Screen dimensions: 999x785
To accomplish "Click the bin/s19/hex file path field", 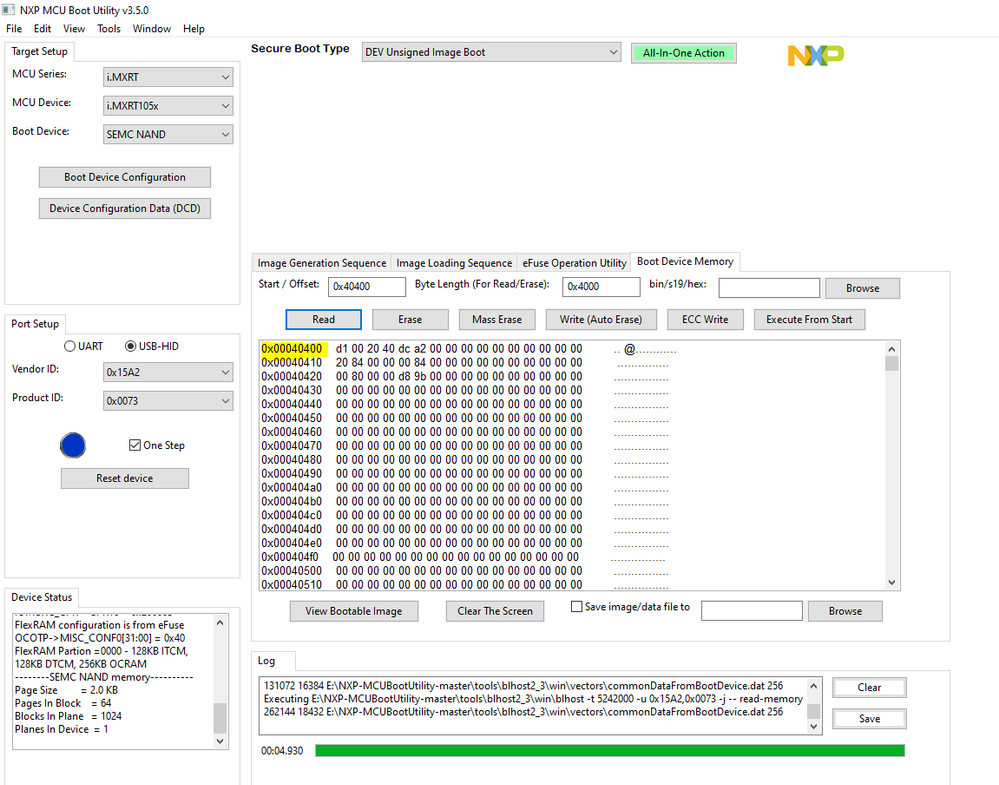I will (769, 288).
